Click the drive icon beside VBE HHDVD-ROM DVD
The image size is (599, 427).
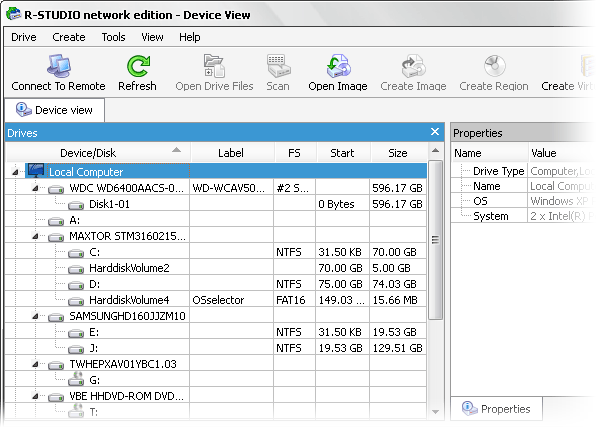coord(56,397)
